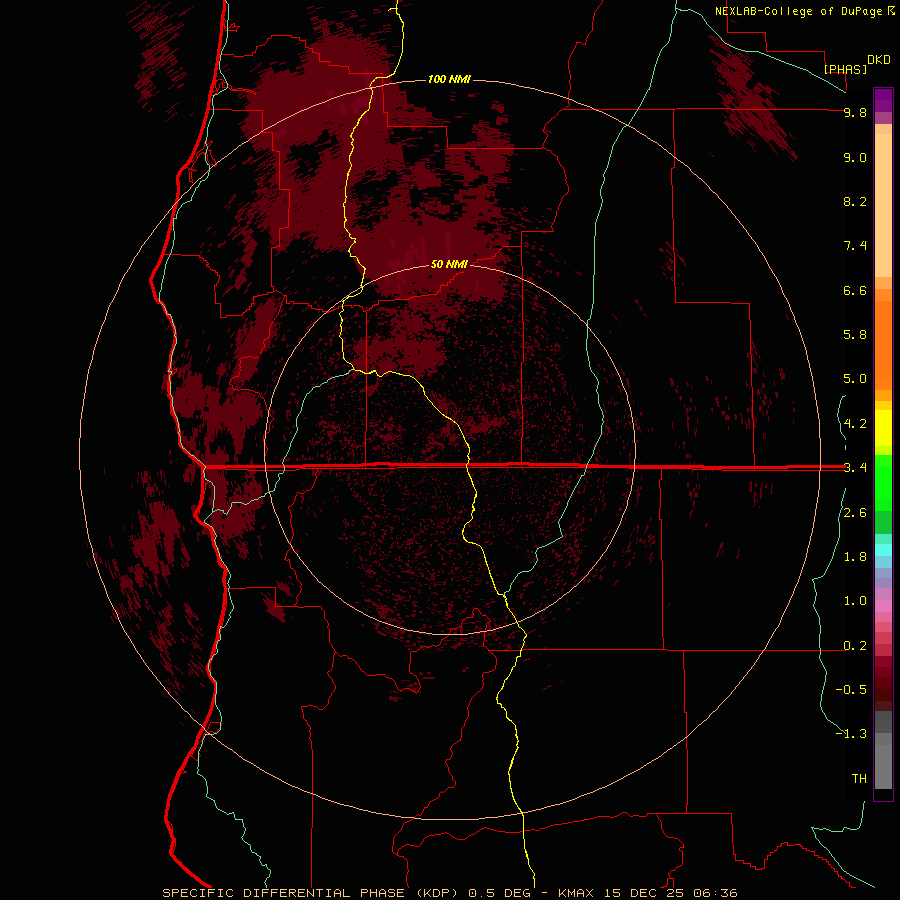The image size is (900, 900).
Task: Select the 1.0 legend value
Action: click(855, 601)
